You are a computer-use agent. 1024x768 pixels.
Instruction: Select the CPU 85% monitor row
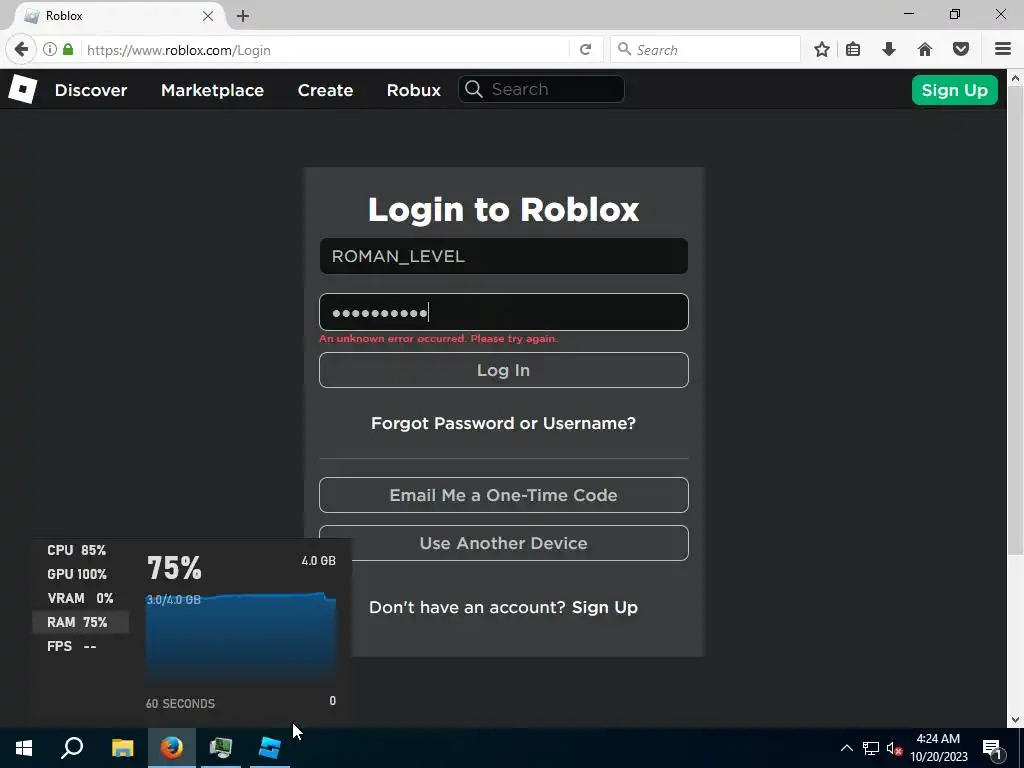(x=80, y=550)
